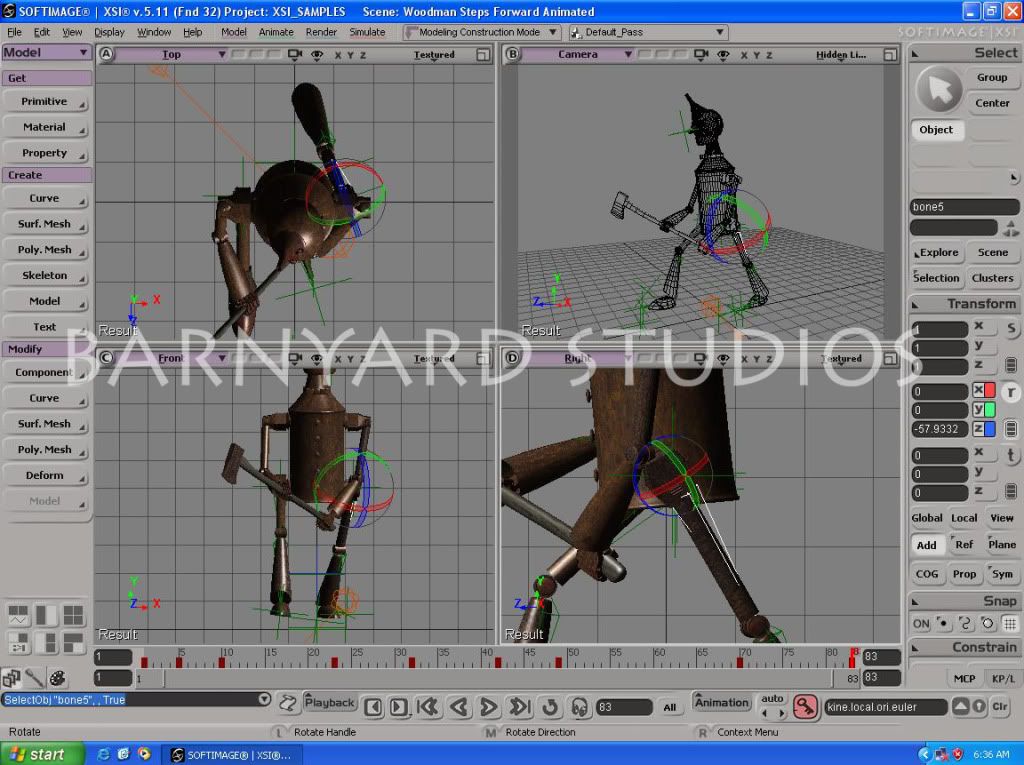Click the red keyframe key icon

(805, 706)
